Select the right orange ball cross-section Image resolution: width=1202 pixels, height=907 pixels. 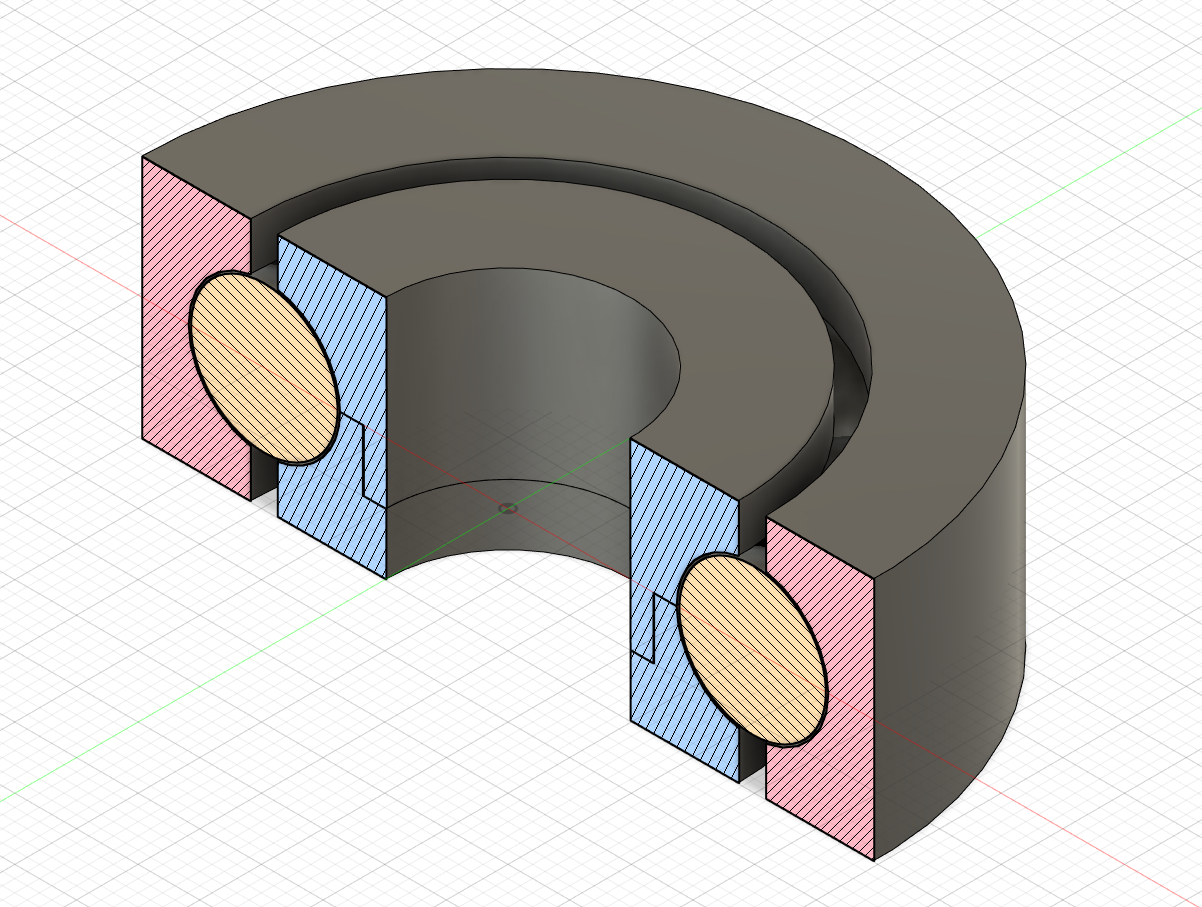[x=752, y=650]
